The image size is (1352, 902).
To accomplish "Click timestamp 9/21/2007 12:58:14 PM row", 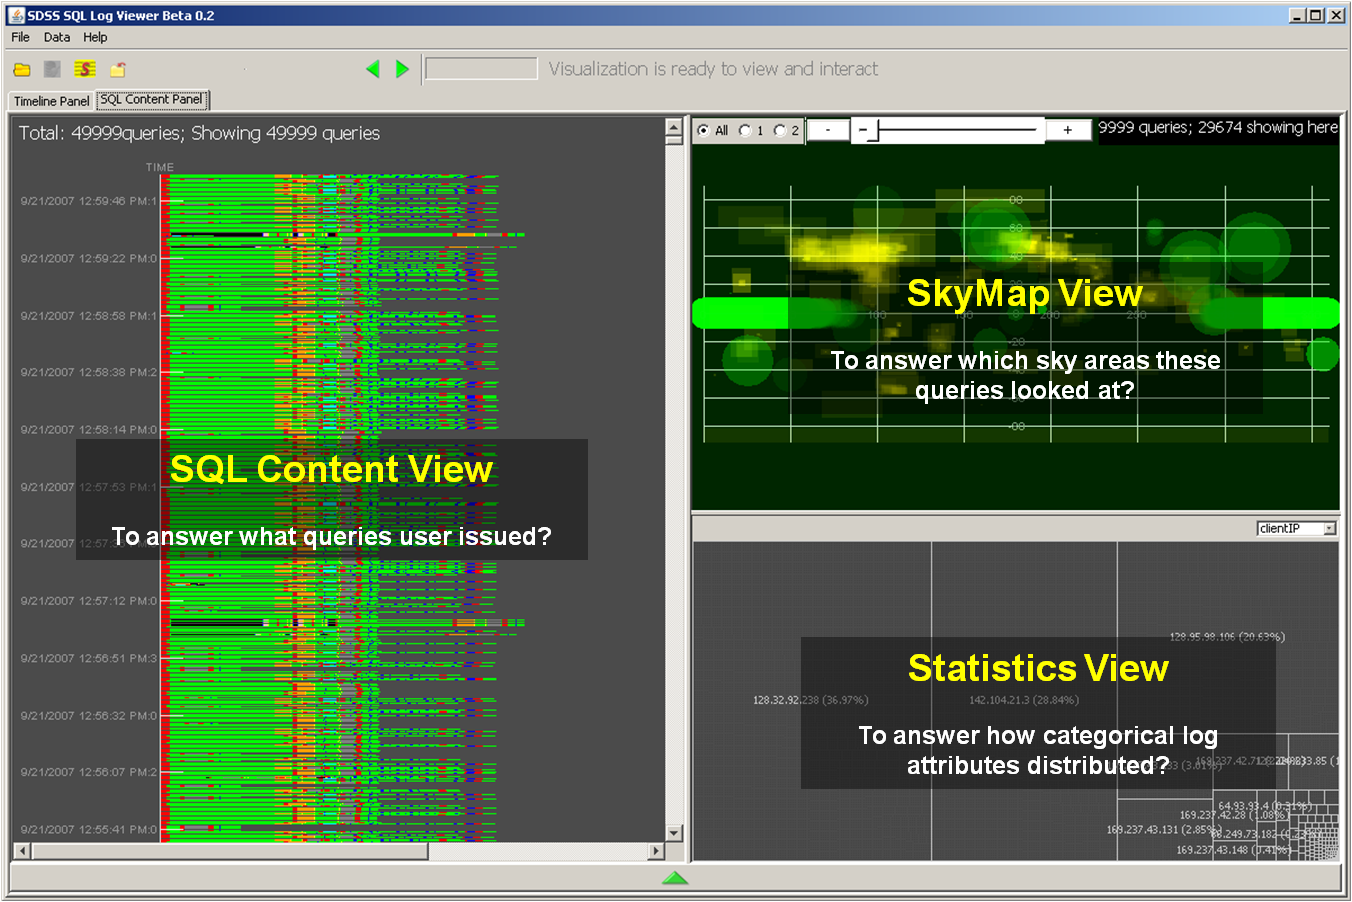I will 89,429.
